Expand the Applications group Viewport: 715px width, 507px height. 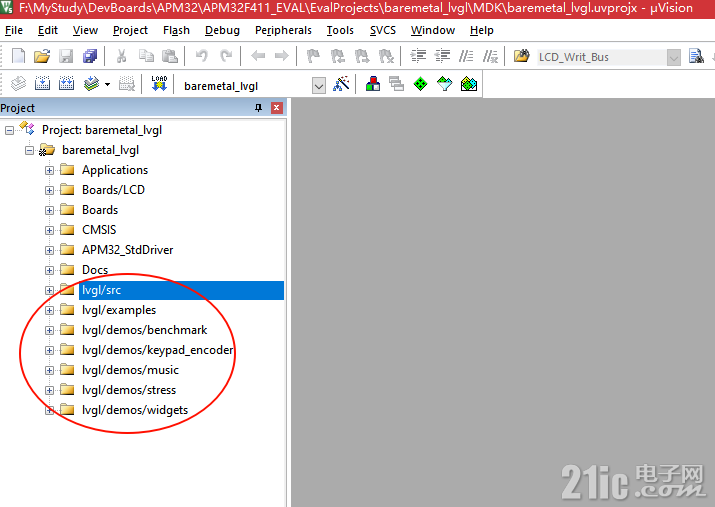coord(49,171)
